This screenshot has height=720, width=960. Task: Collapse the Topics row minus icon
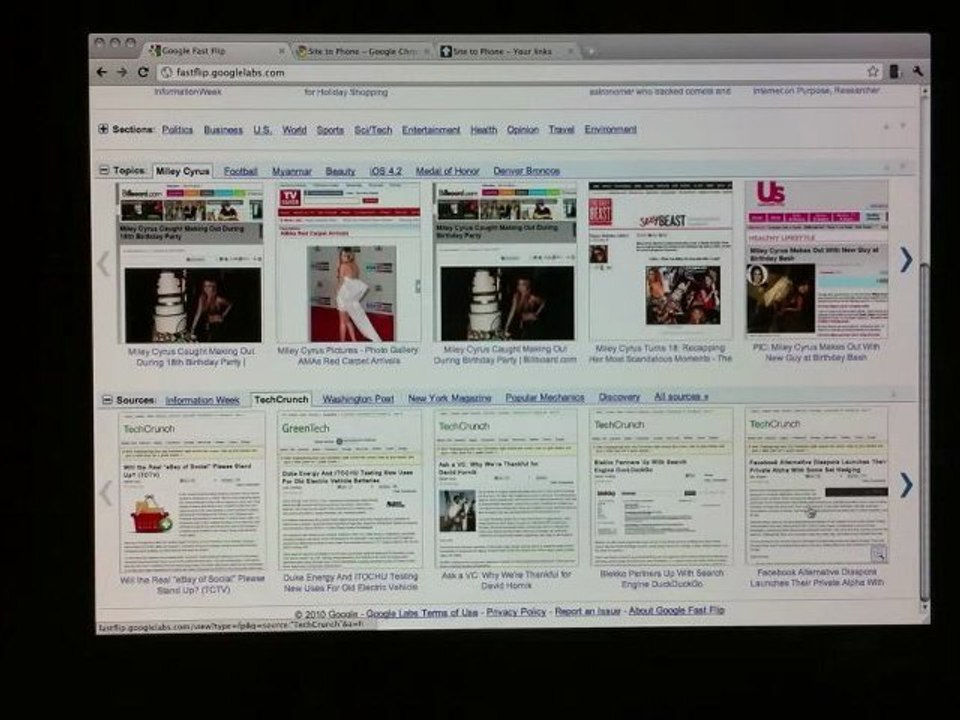point(104,170)
